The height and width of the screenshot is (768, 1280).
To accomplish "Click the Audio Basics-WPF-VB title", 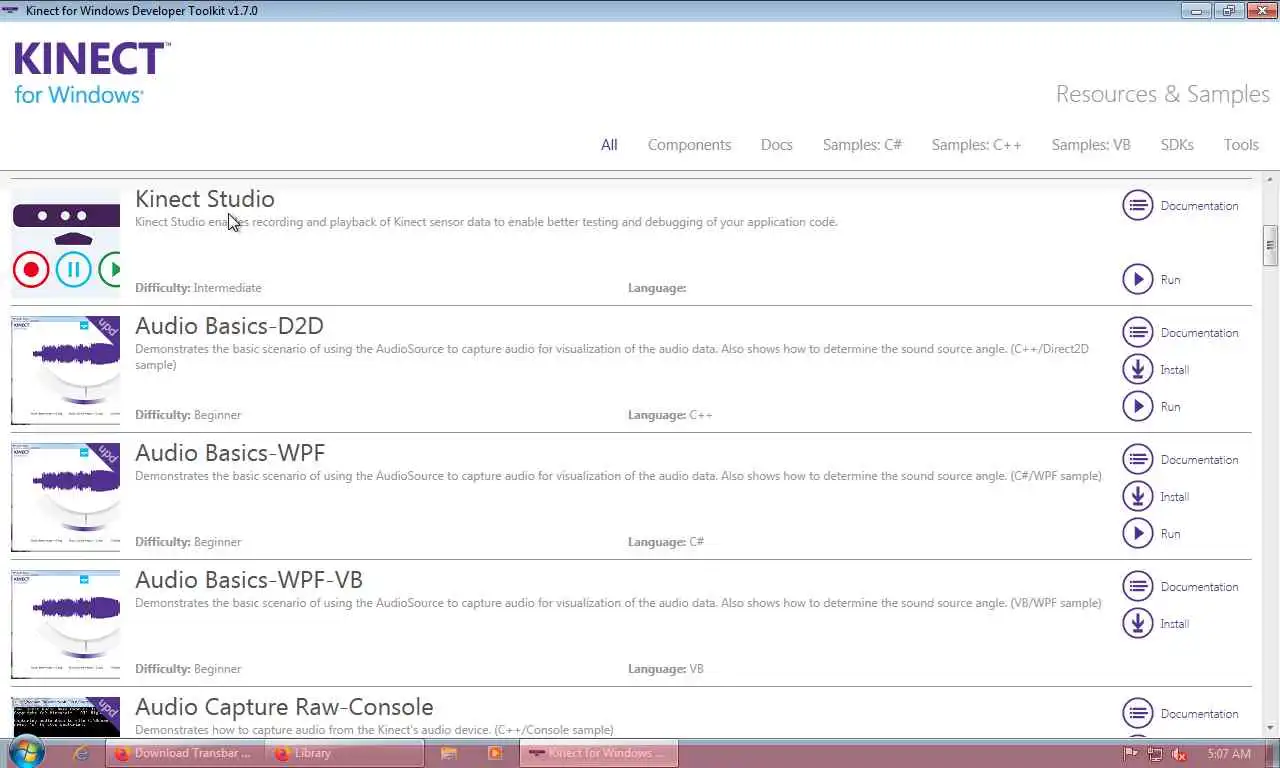I will pos(249,580).
